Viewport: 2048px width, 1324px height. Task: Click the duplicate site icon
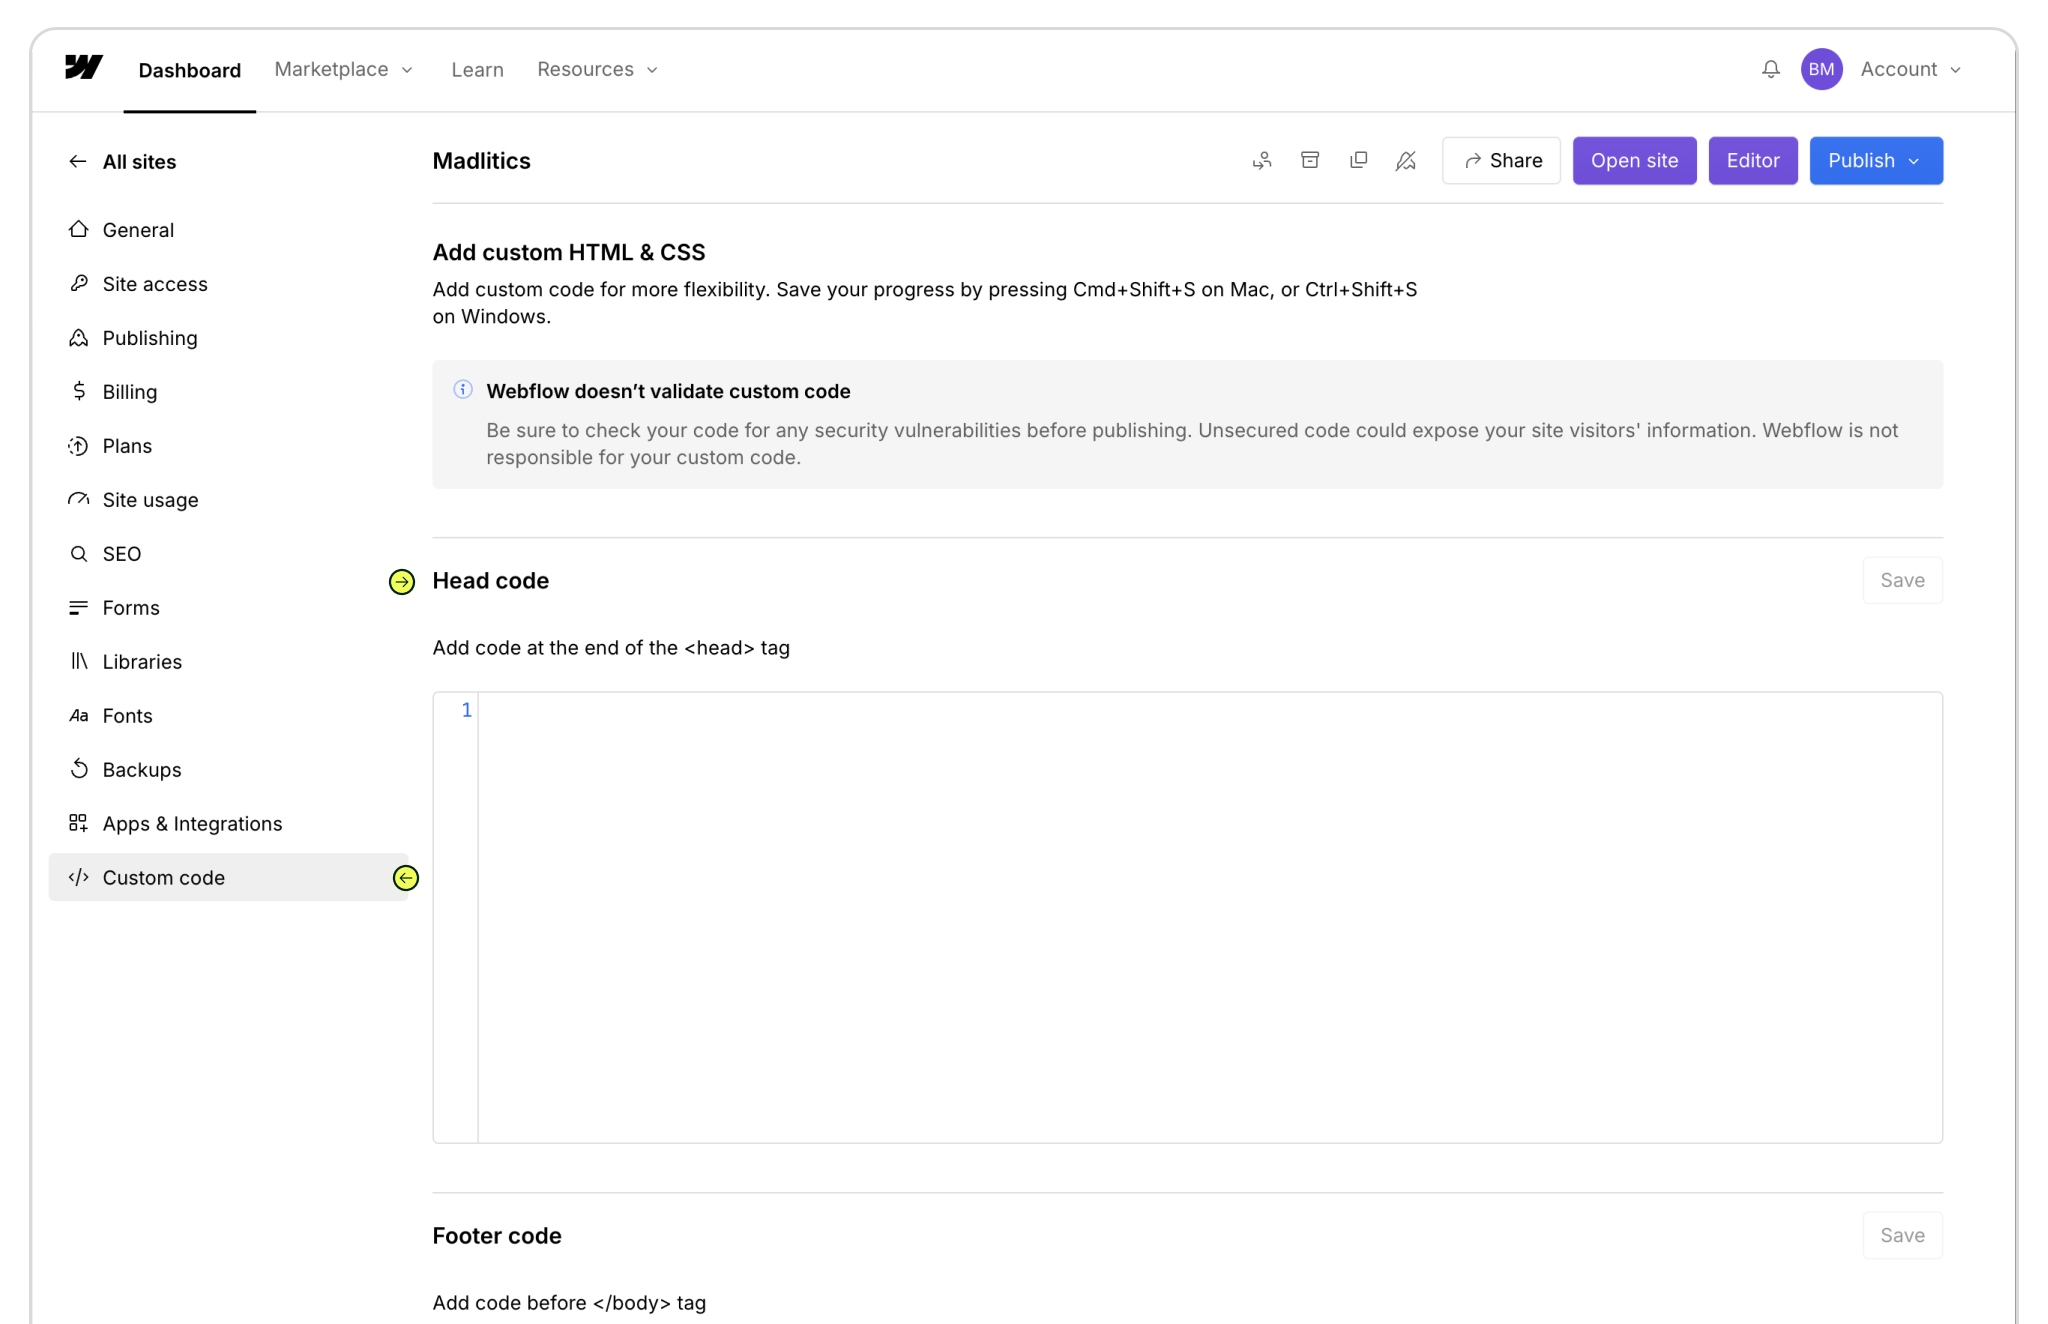[x=1358, y=161]
